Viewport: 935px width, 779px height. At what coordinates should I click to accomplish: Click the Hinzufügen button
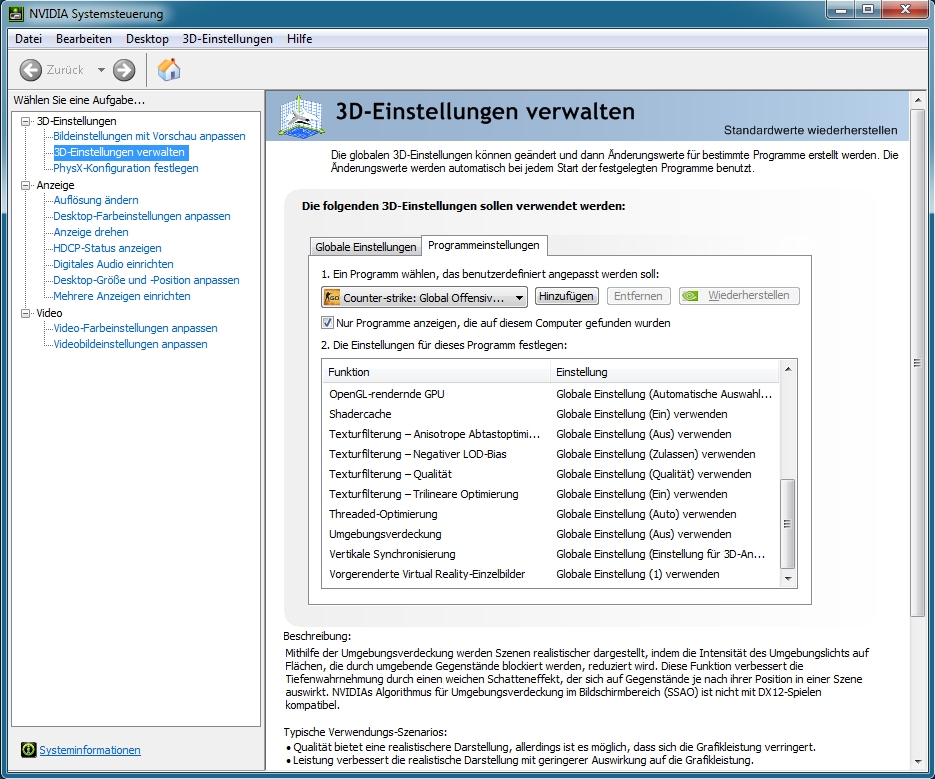click(x=566, y=296)
